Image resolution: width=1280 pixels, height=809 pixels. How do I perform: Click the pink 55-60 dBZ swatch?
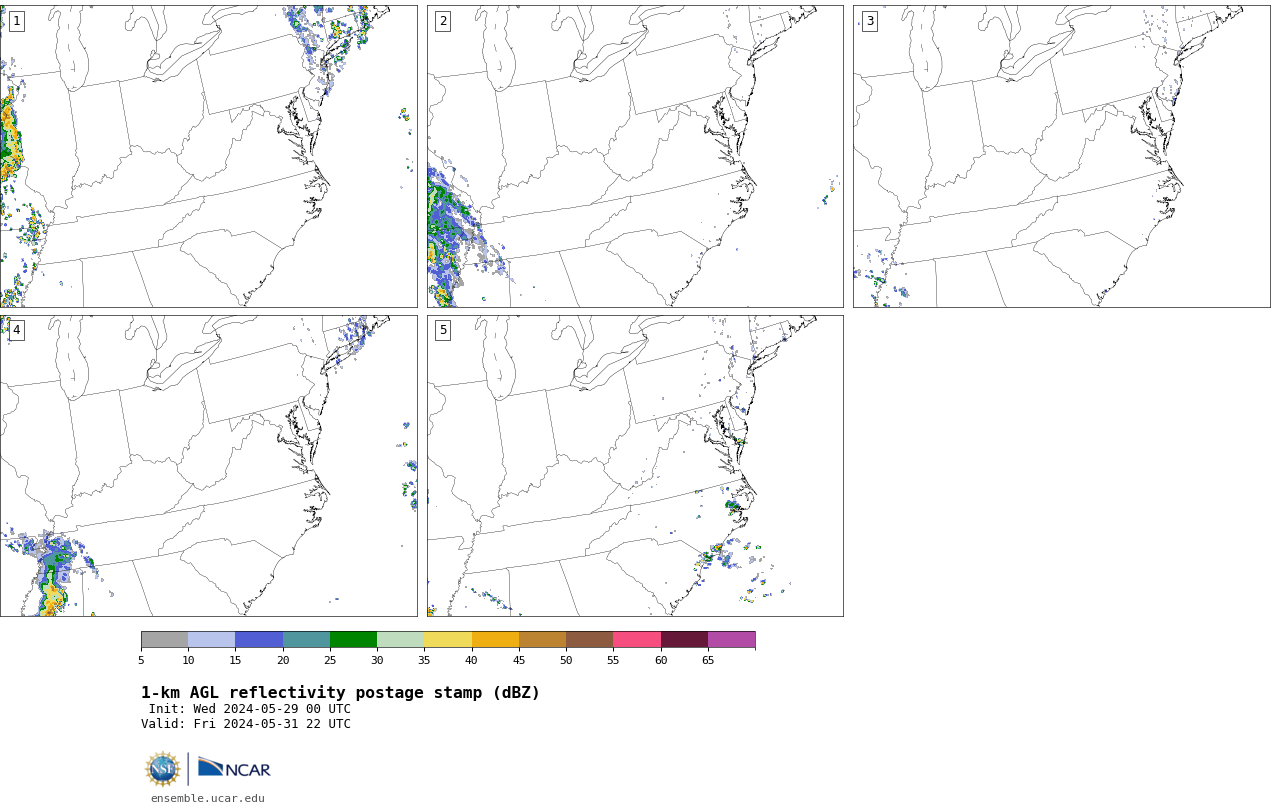(637, 639)
